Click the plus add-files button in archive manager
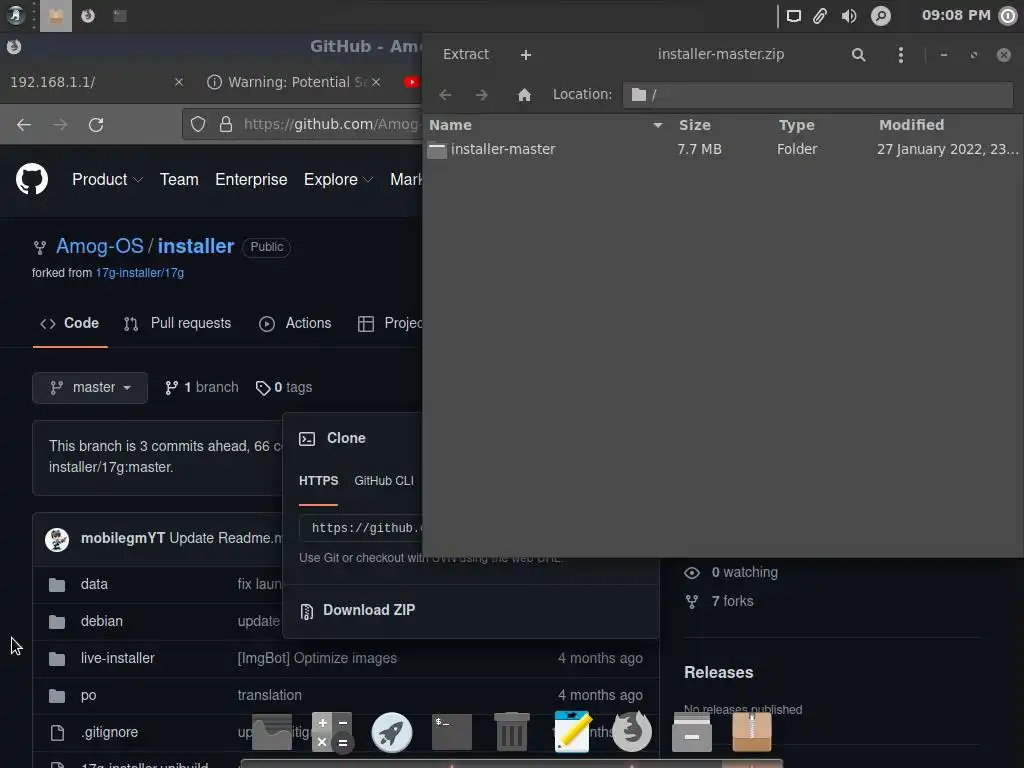Screen dimensions: 1024x768 pyautogui.click(x=526, y=55)
